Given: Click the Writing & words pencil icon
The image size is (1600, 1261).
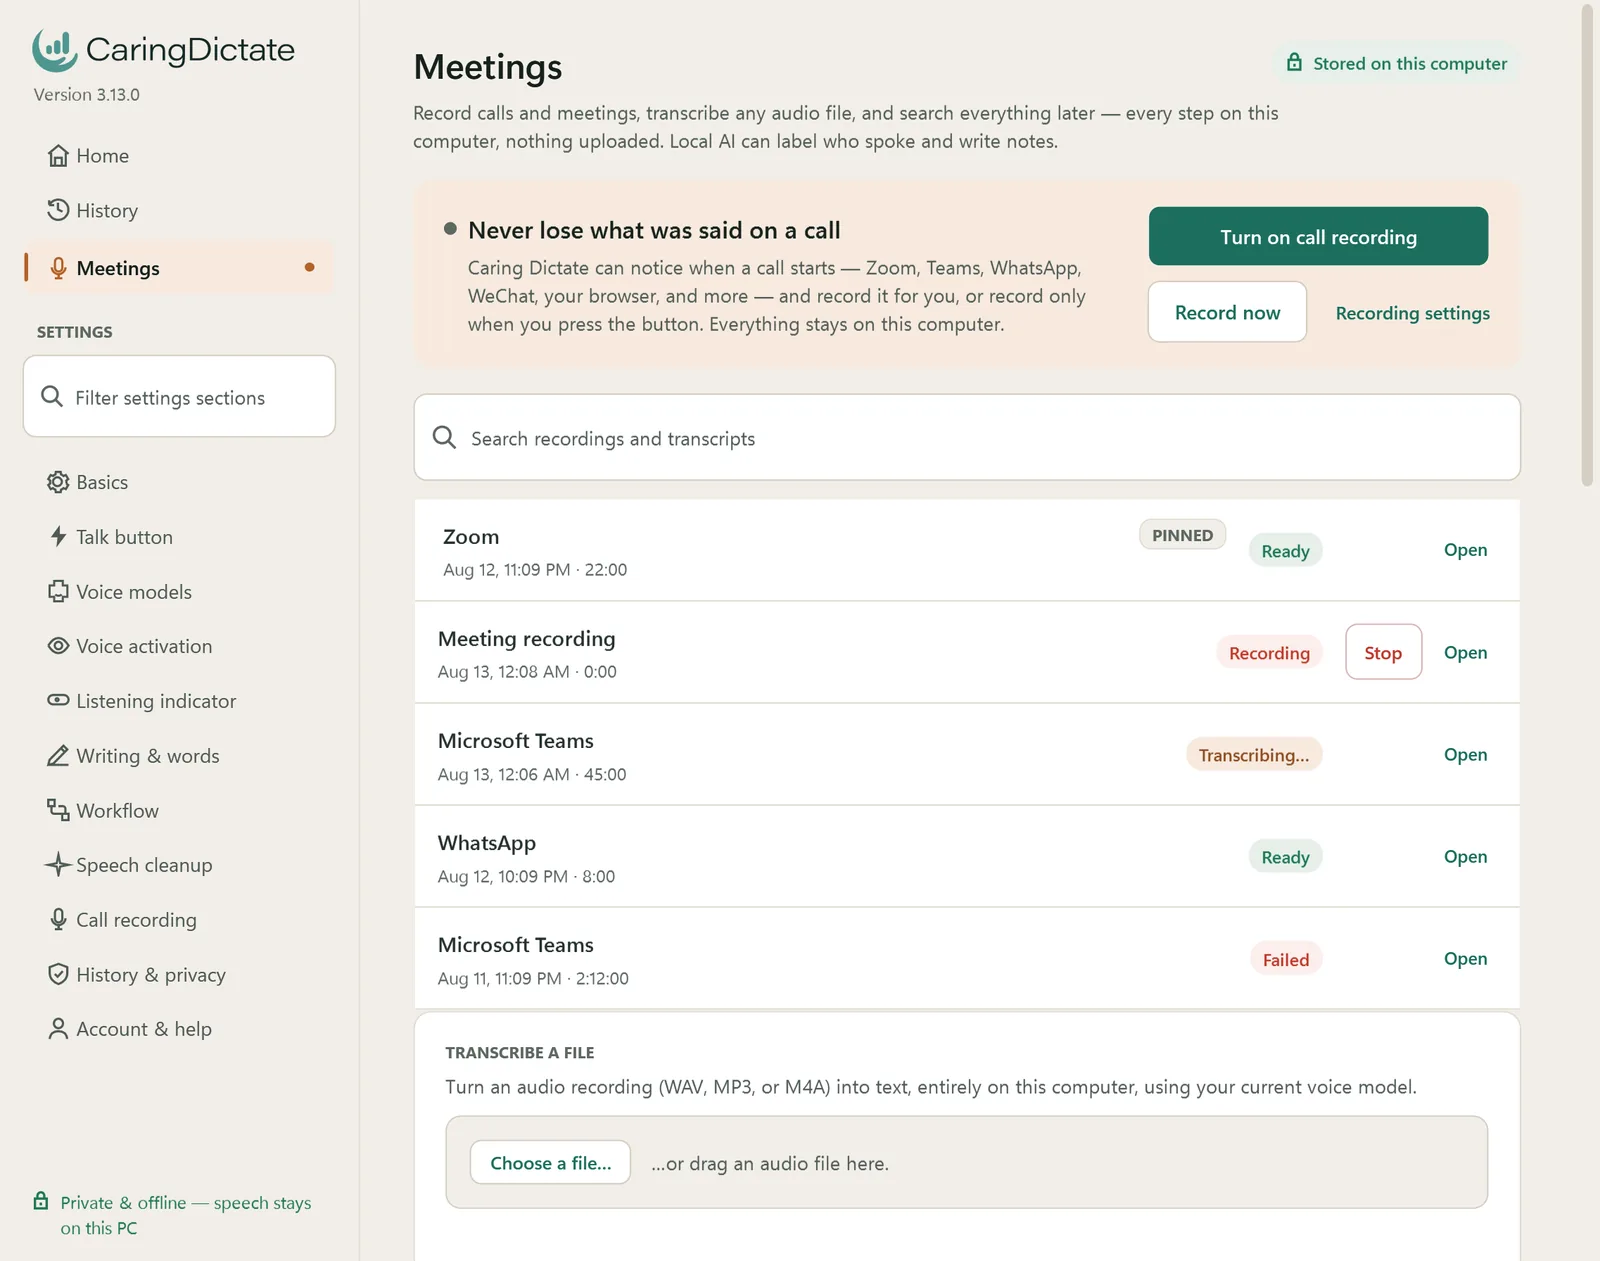Looking at the screenshot, I should point(58,755).
